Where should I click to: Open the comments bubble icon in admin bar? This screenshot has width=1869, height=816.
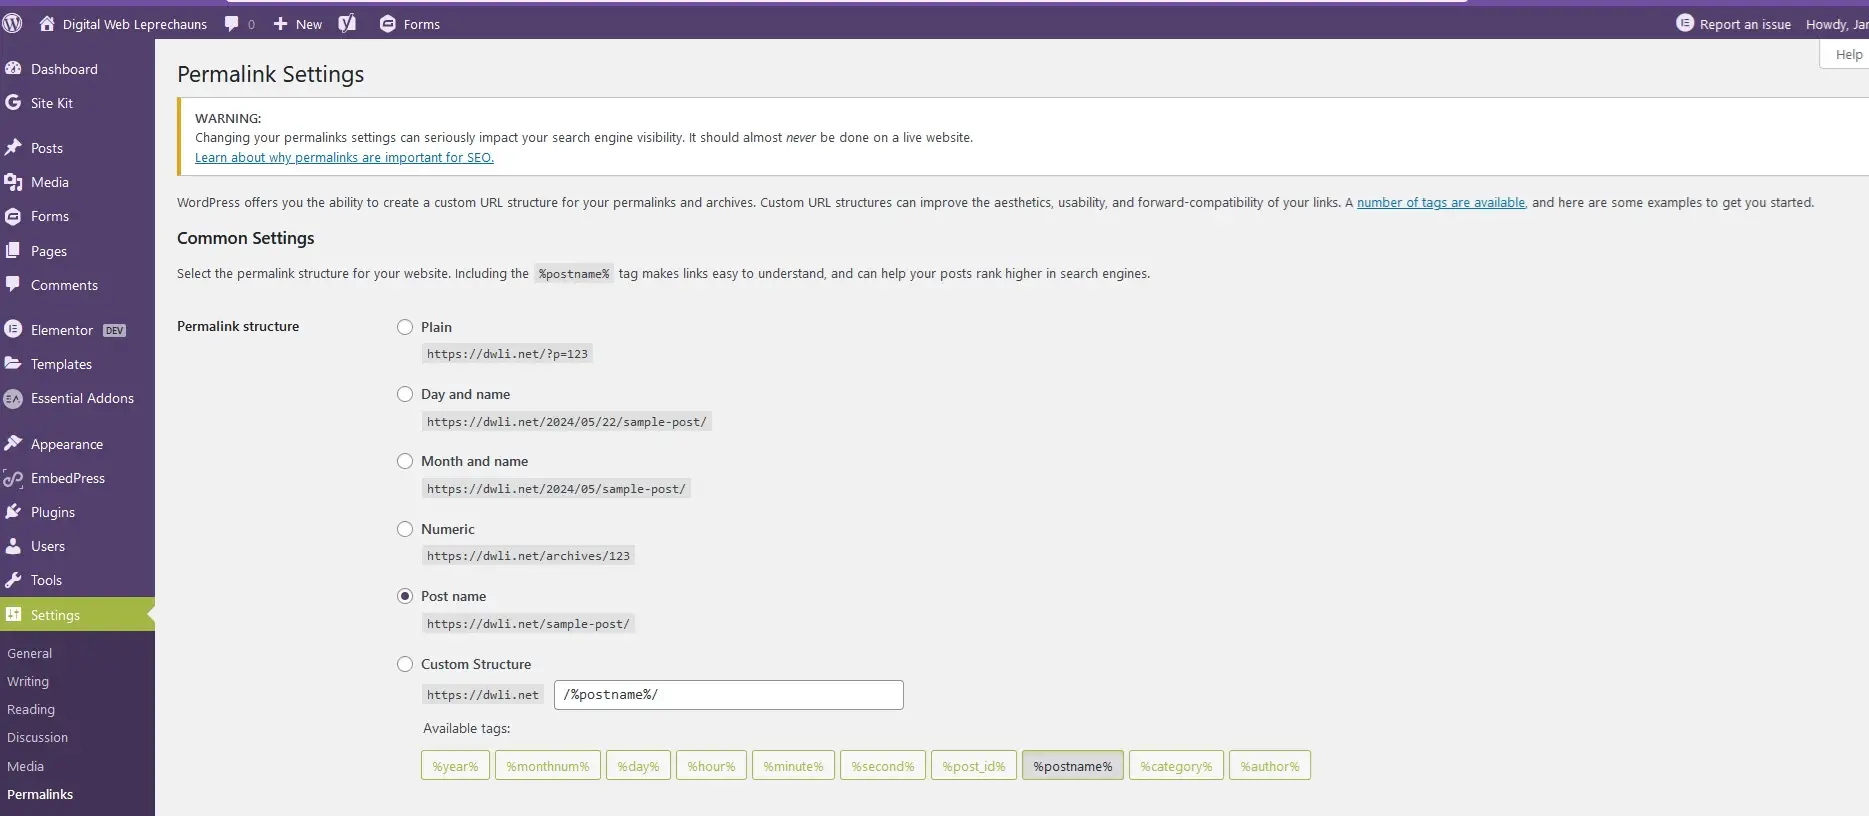[x=232, y=23]
